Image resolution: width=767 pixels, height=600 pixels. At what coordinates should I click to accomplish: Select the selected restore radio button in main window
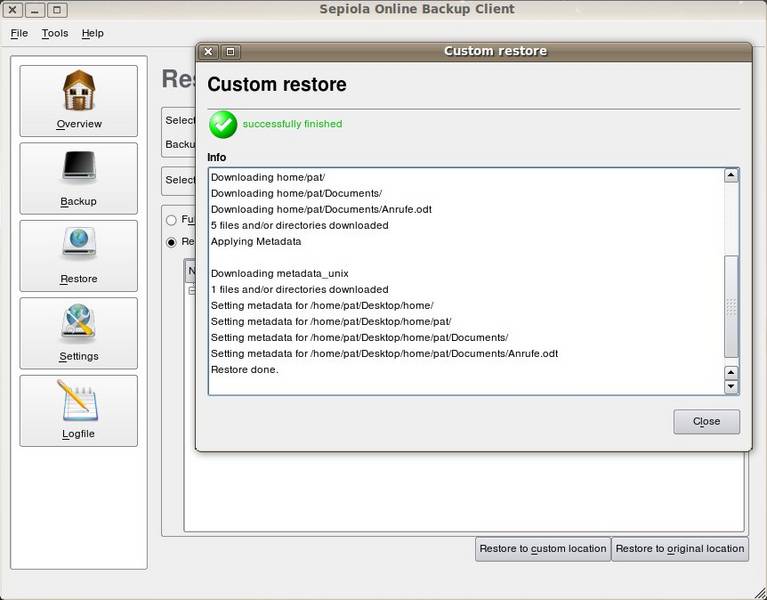click(x=171, y=242)
